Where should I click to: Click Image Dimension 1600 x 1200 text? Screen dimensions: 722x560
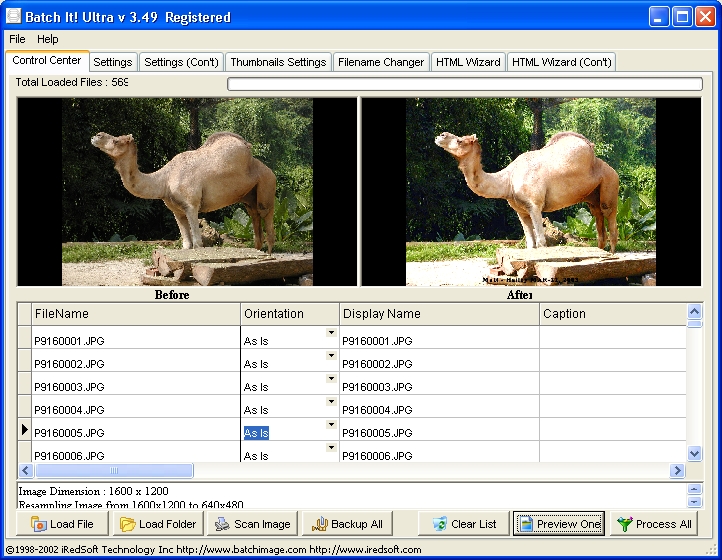93,491
